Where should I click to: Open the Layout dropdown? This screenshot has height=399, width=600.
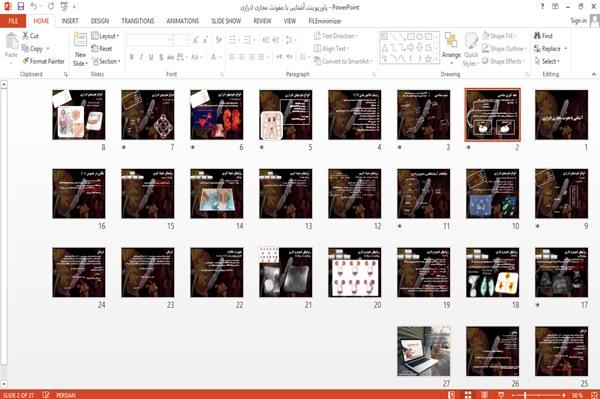pyautogui.click(x=106, y=36)
